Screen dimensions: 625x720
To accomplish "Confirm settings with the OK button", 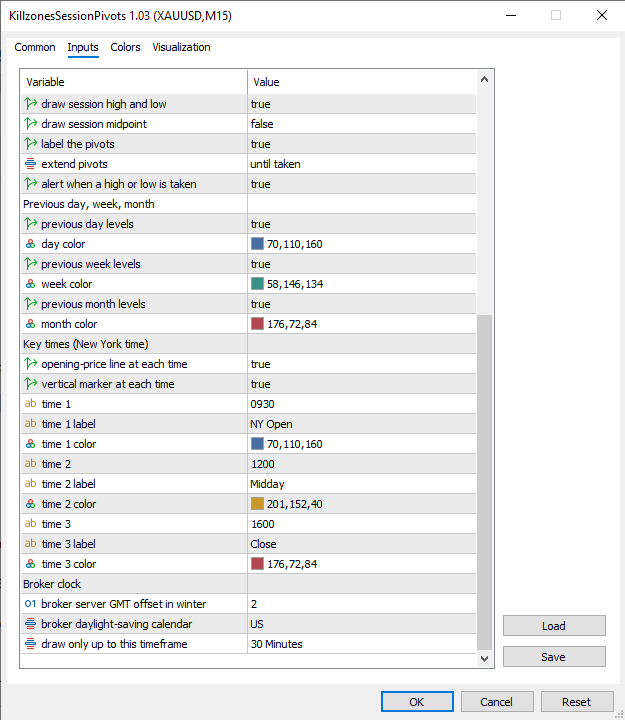I will (417, 702).
